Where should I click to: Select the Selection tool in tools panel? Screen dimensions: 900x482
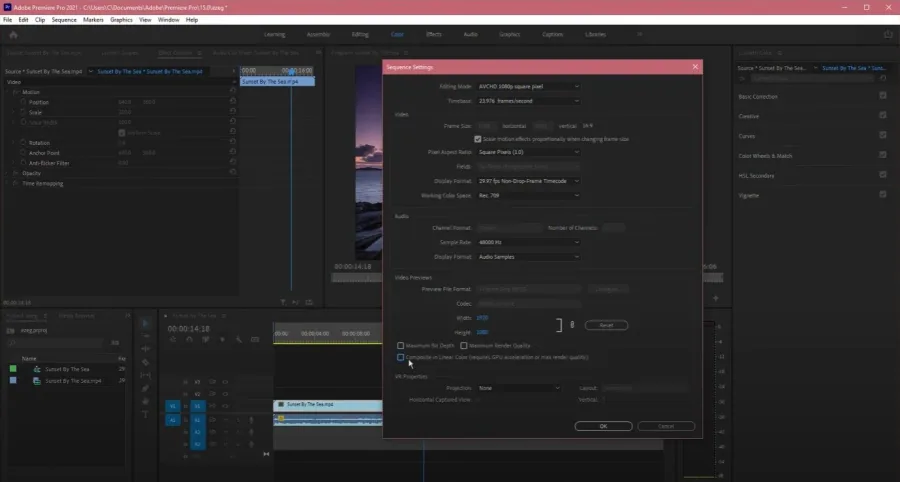coord(145,323)
